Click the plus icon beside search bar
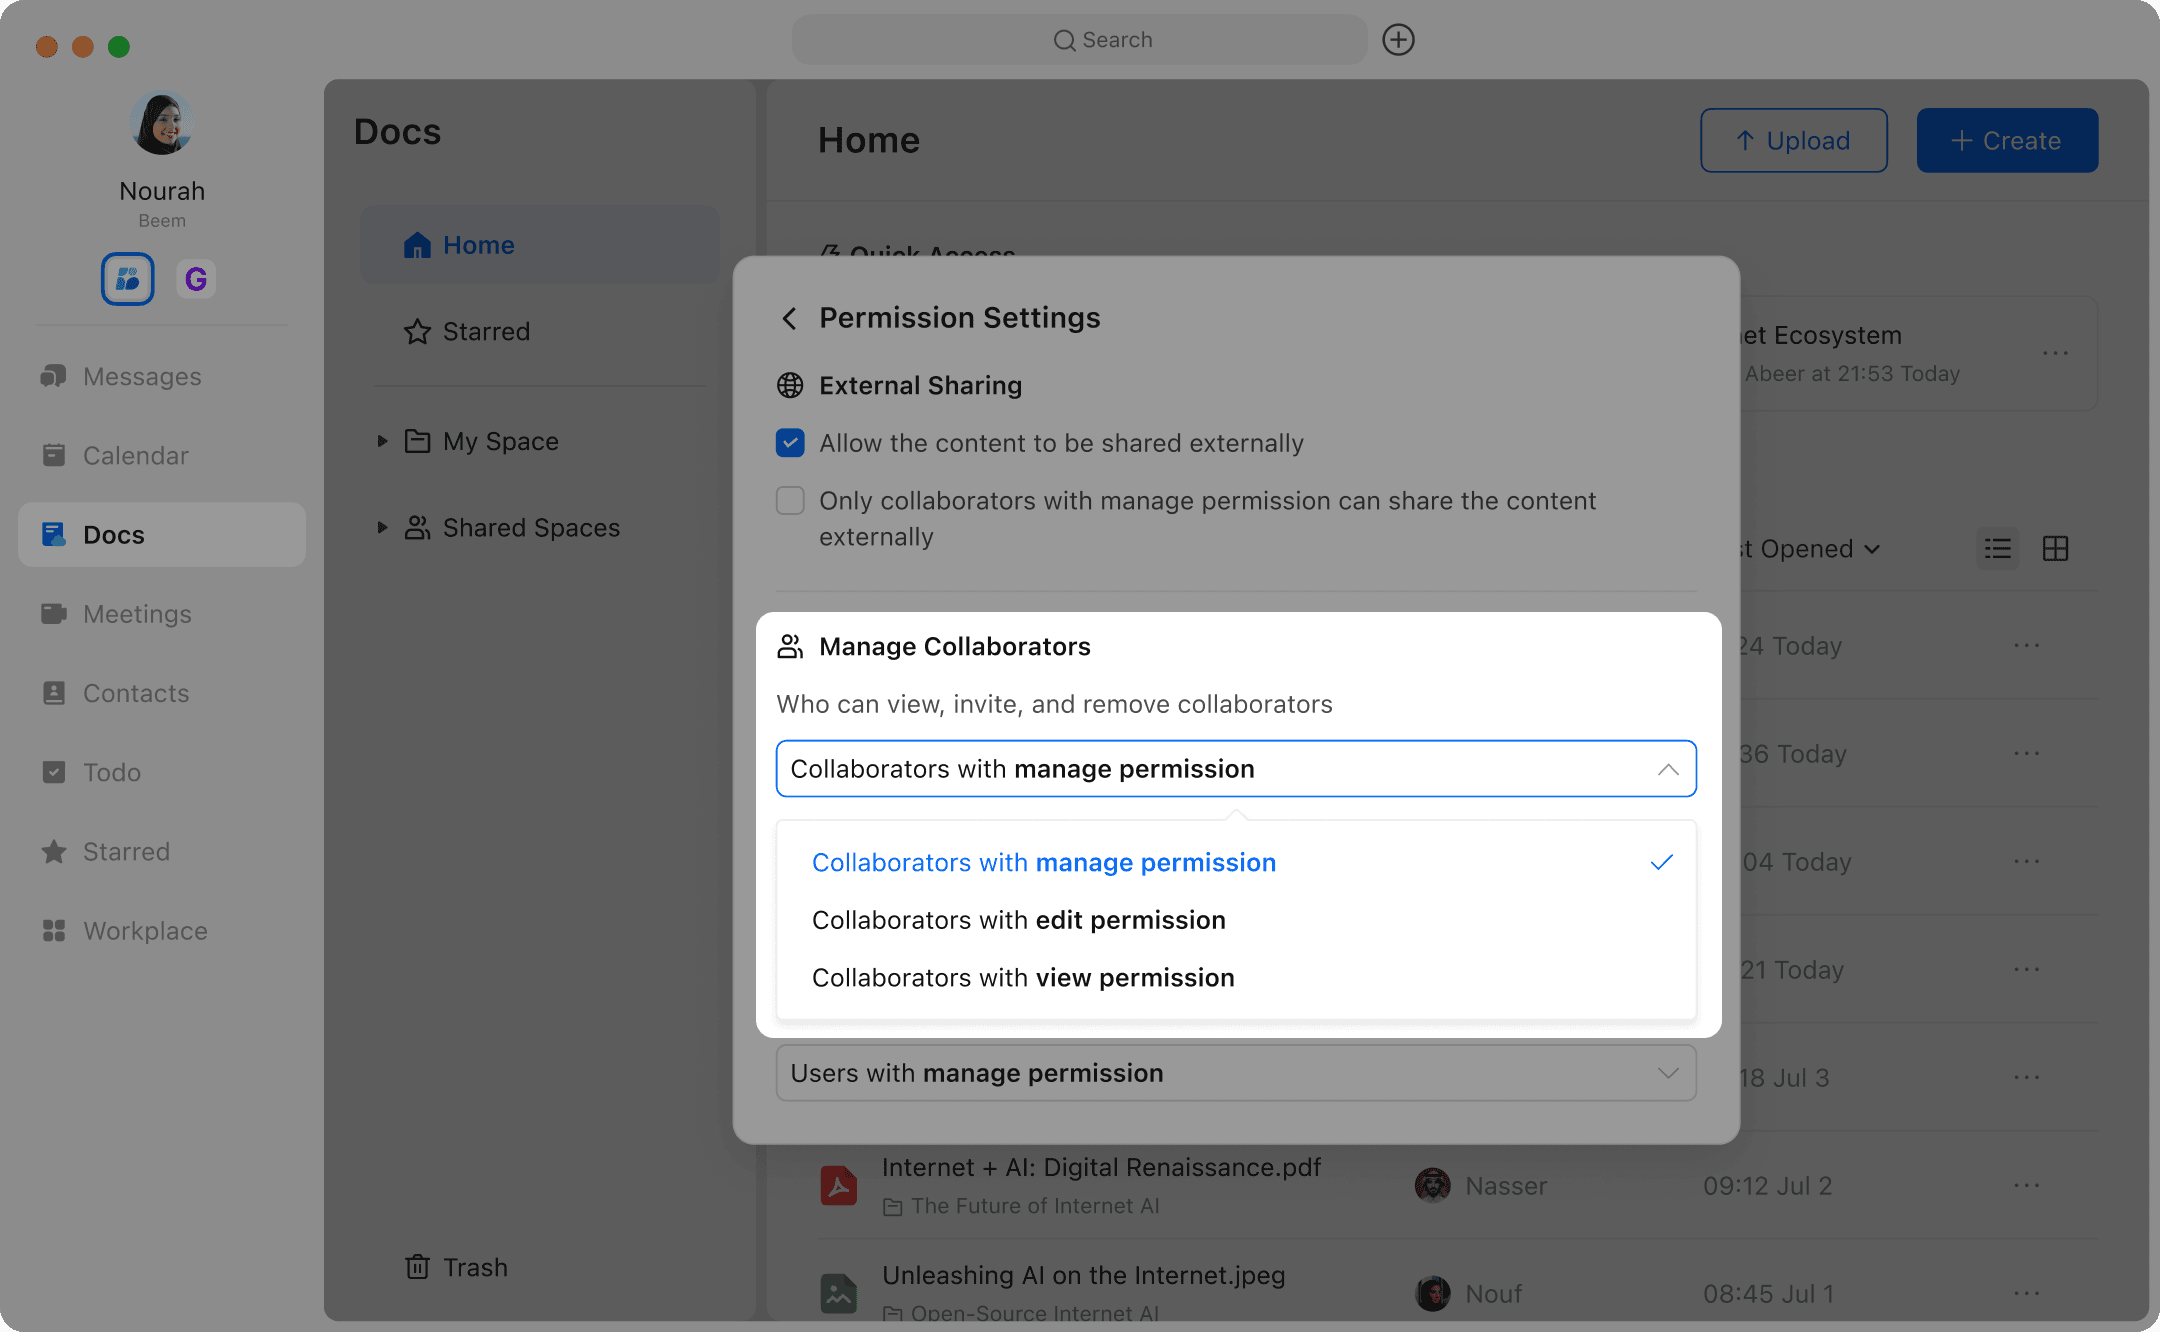The width and height of the screenshot is (2160, 1332). click(1397, 40)
